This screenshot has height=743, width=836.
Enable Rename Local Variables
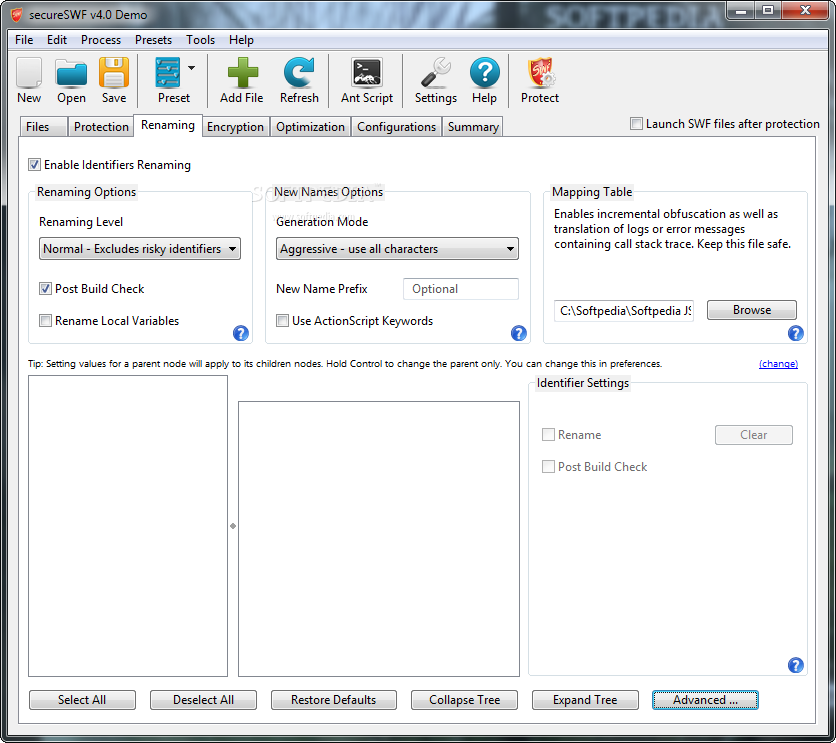click(x=45, y=321)
